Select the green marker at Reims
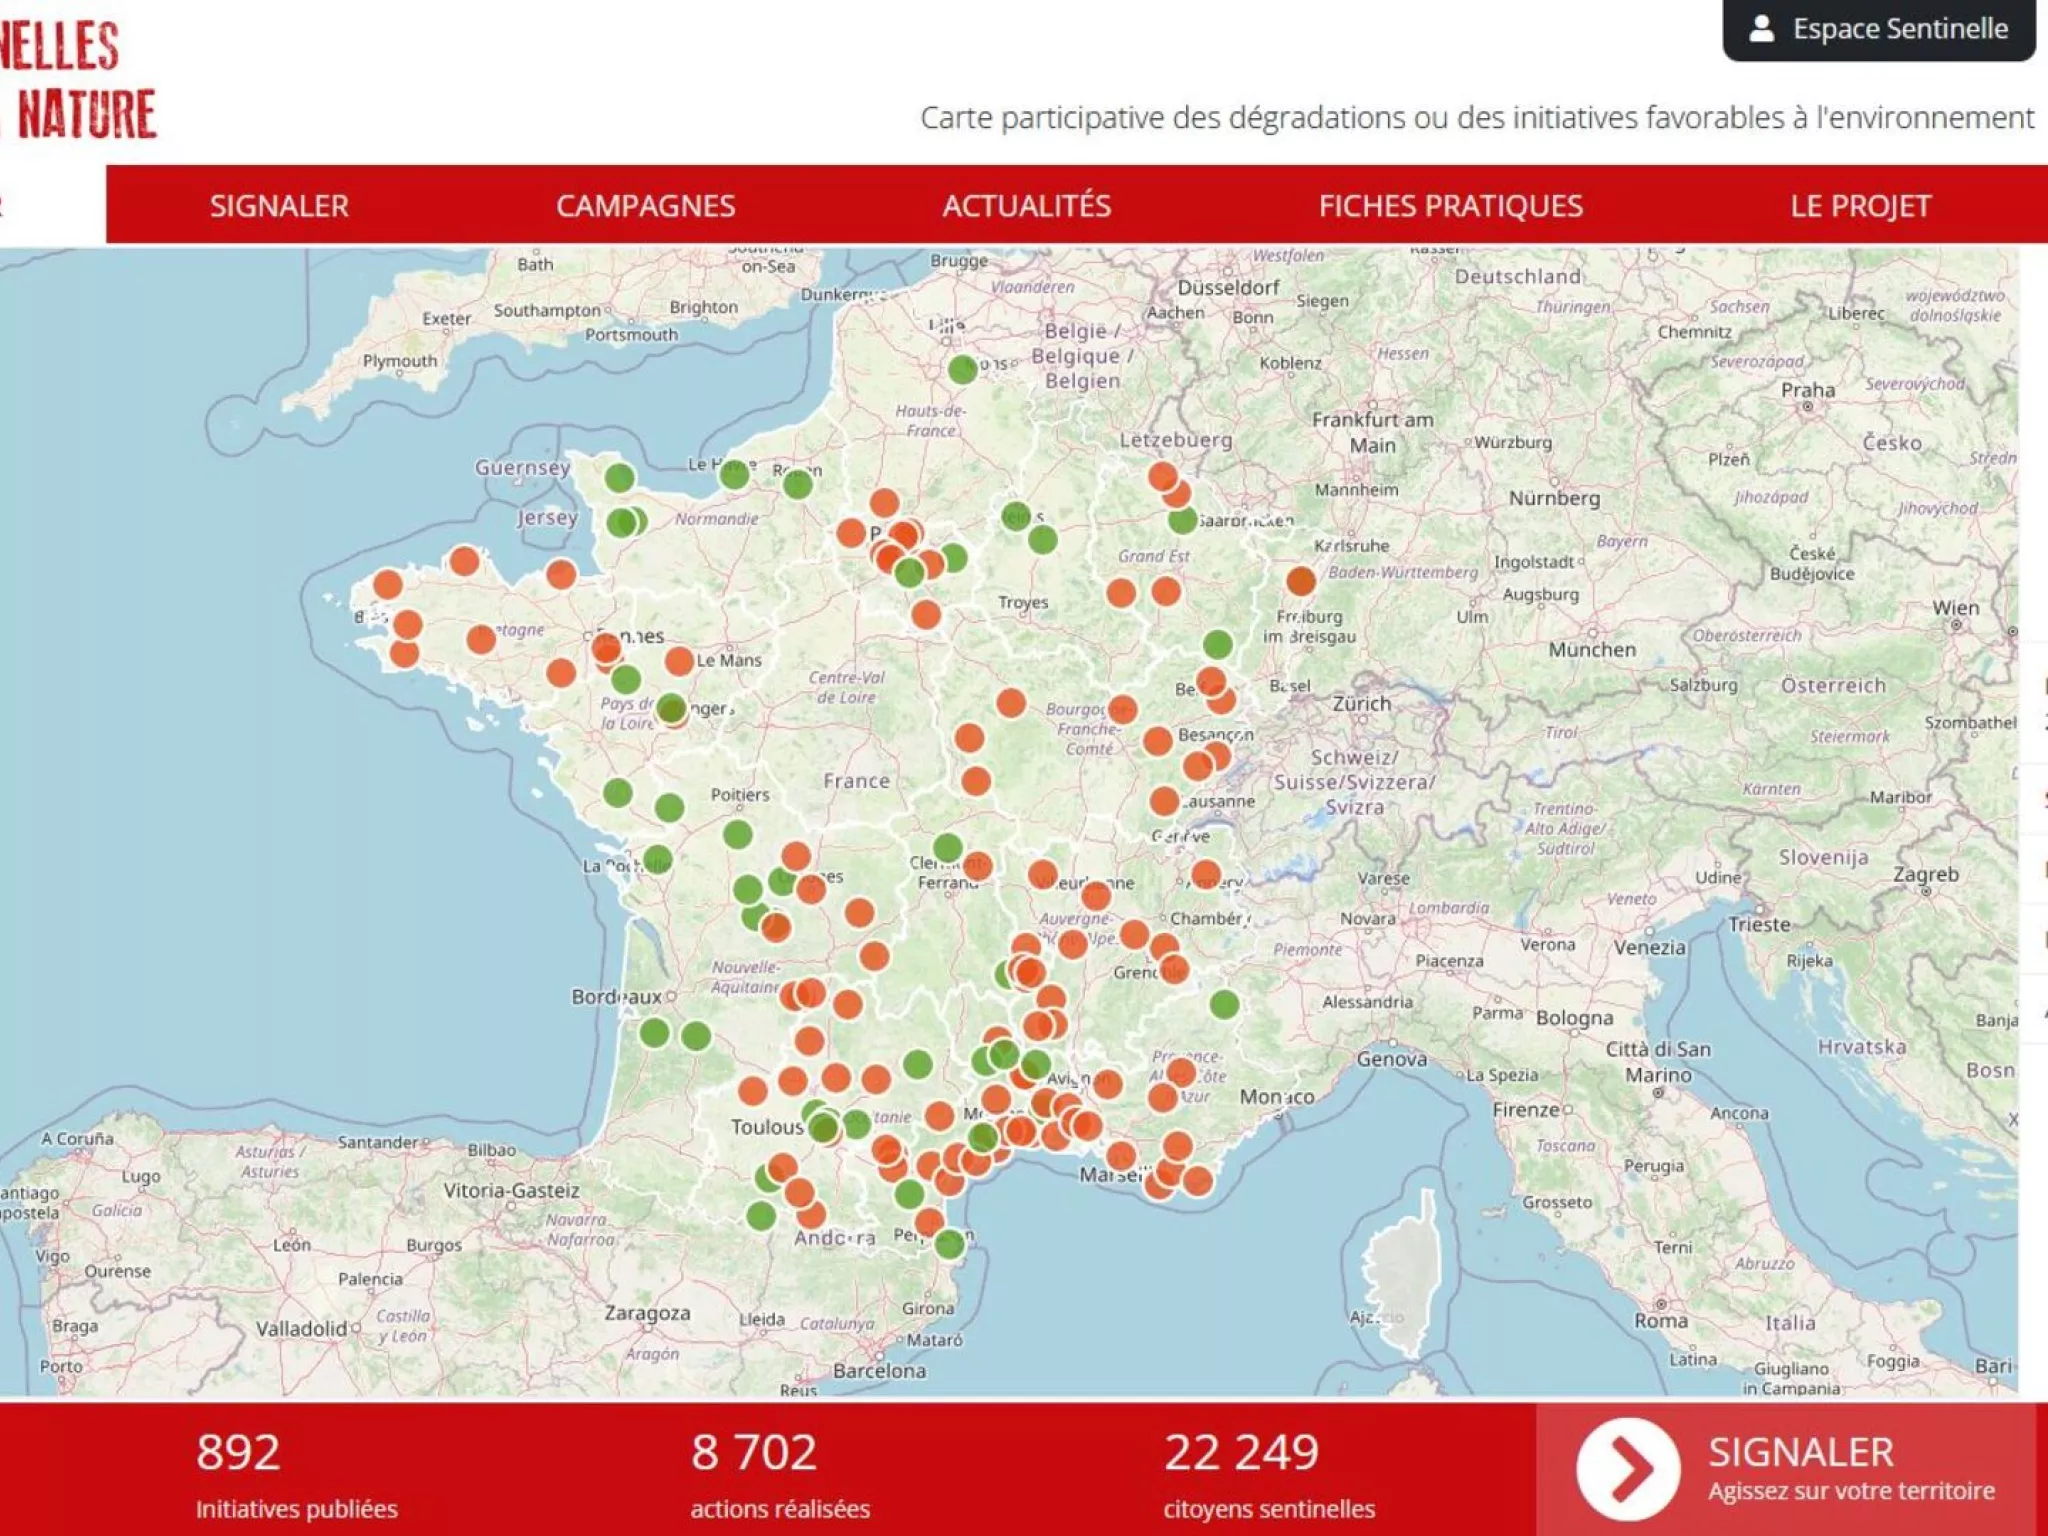2048x1536 pixels. (x=1016, y=516)
